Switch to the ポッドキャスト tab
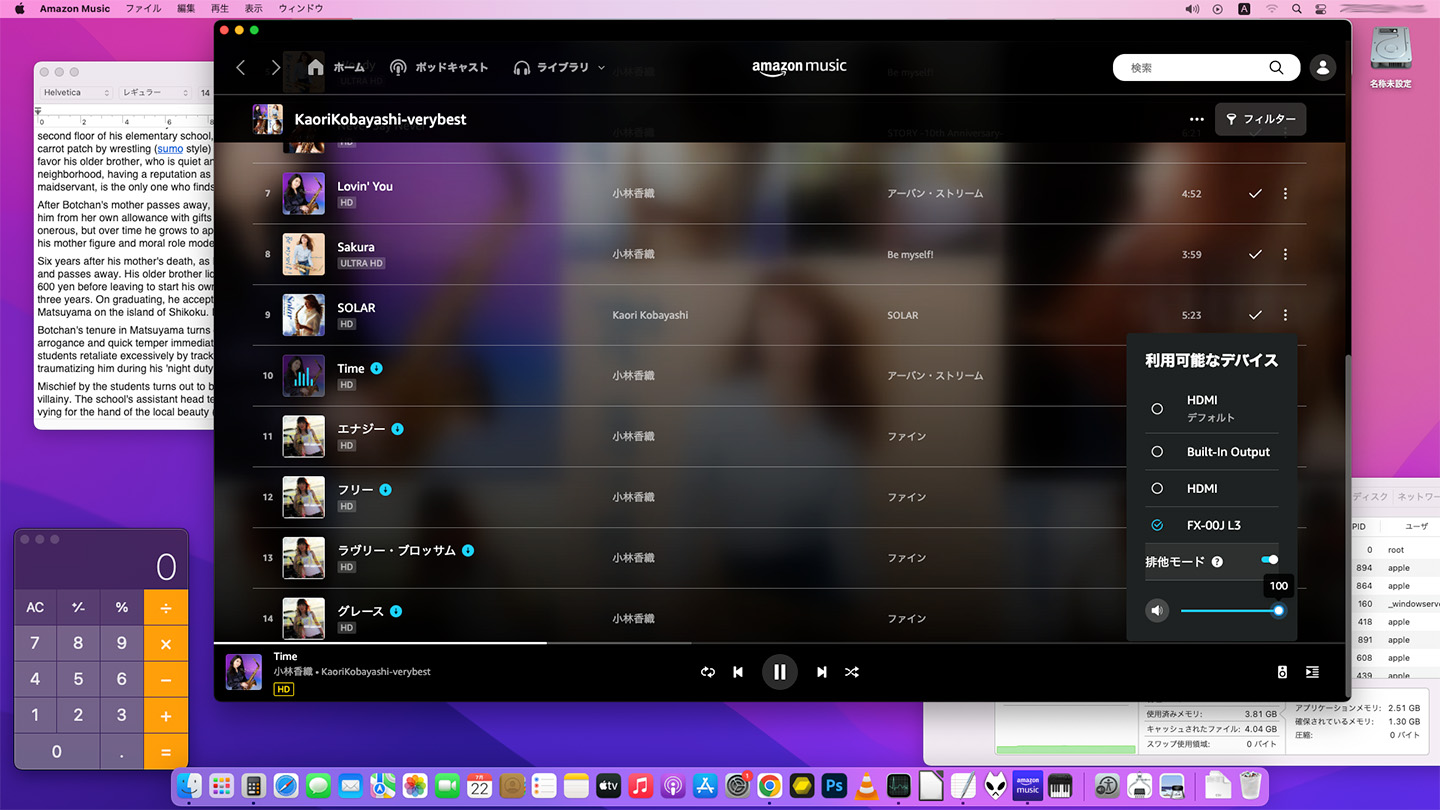The height and width of the screenshot is (810, 1440). [x=439, y=67]
